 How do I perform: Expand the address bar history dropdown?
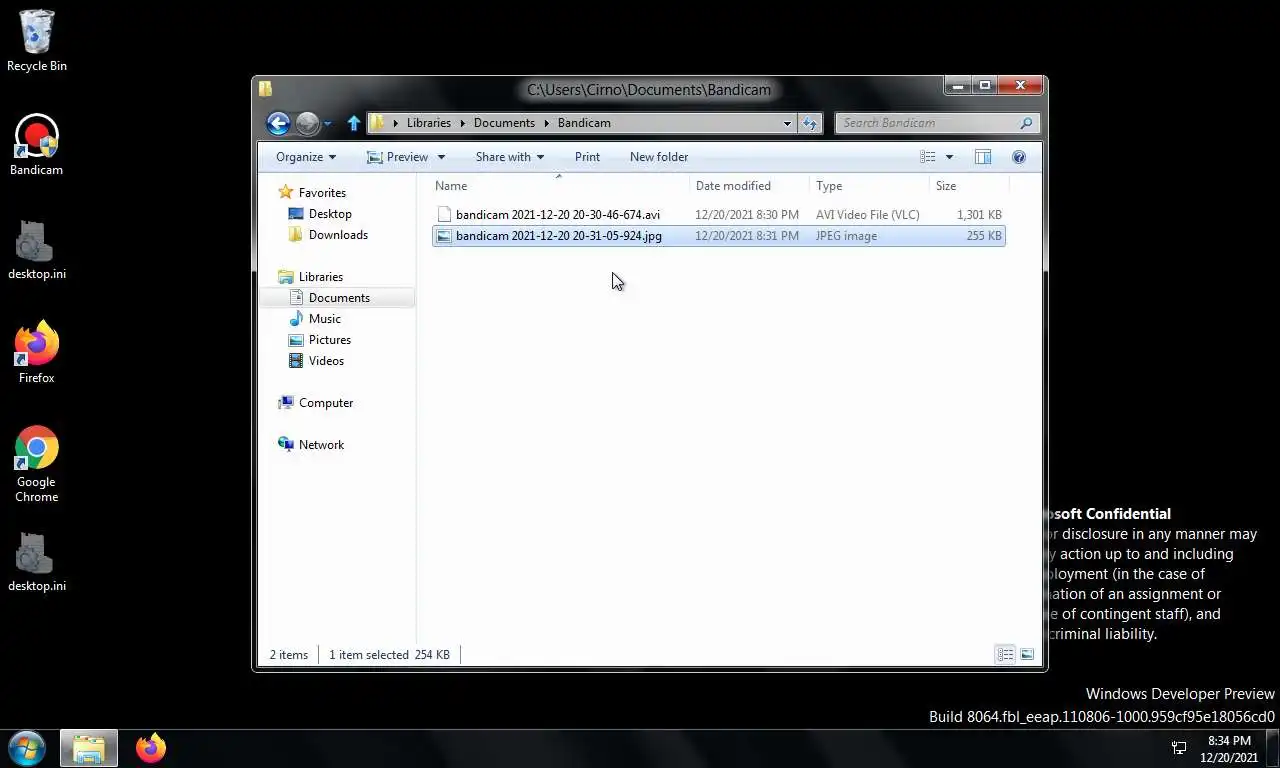point(787,123)
